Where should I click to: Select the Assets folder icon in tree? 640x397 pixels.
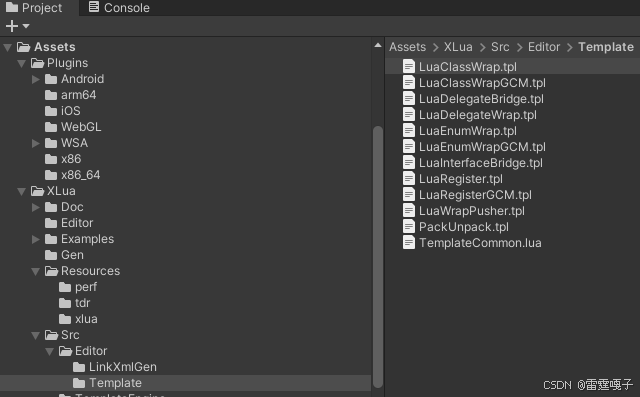pyautogui.click(x=23, y=47)
